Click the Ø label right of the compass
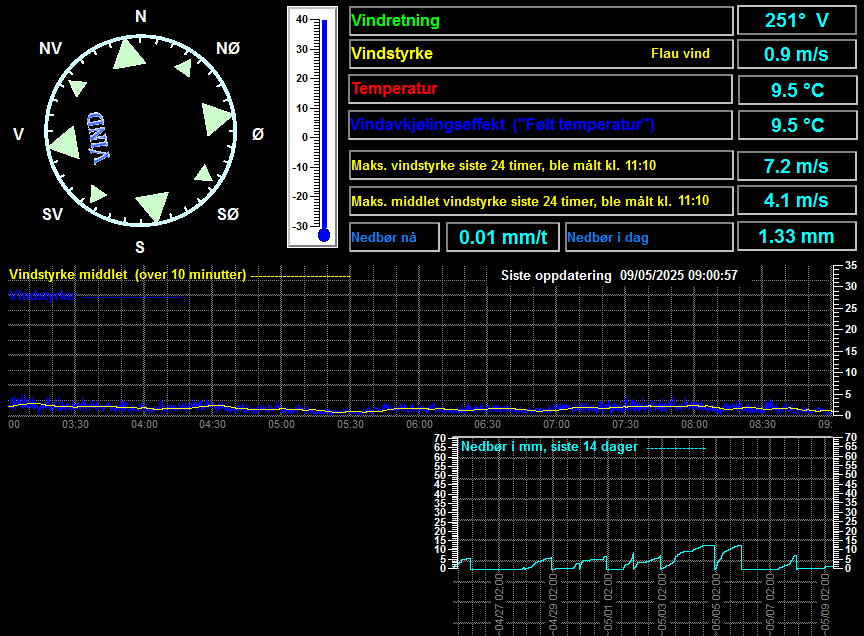This screenshot has width=864, height=636. click(x=258, y=134)
